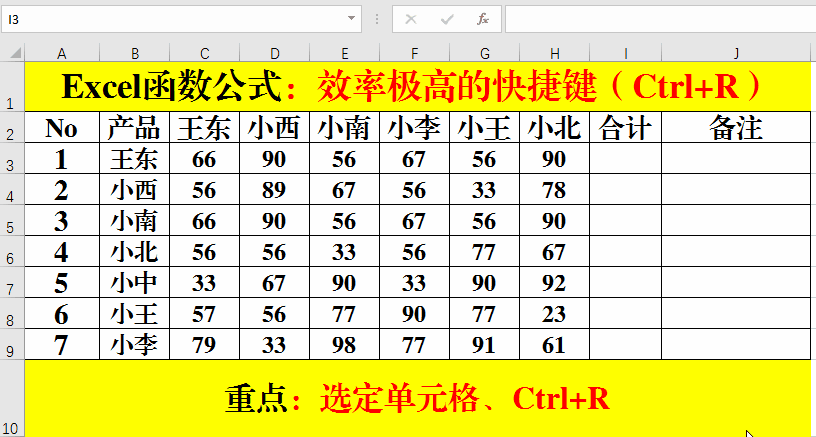Click the Enter checkmark formula bar icon
The image size is (816, 437).
[447, 20]
